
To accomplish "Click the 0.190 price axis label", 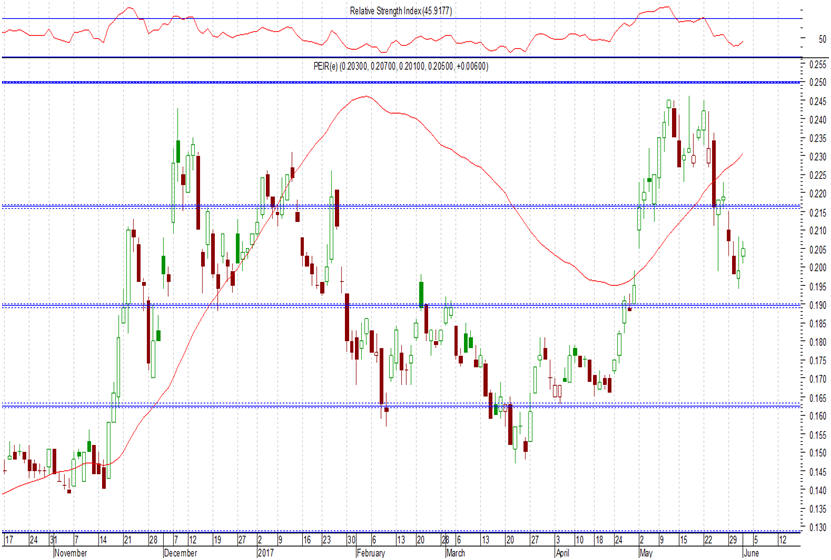I will (x=818, y=305).
